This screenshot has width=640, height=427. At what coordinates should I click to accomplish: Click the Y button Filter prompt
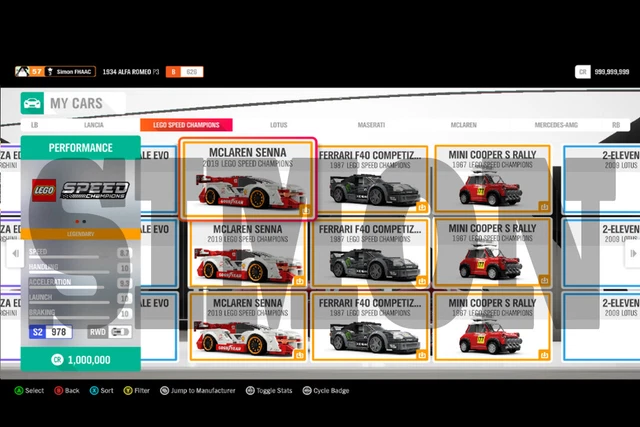[137, 391]
